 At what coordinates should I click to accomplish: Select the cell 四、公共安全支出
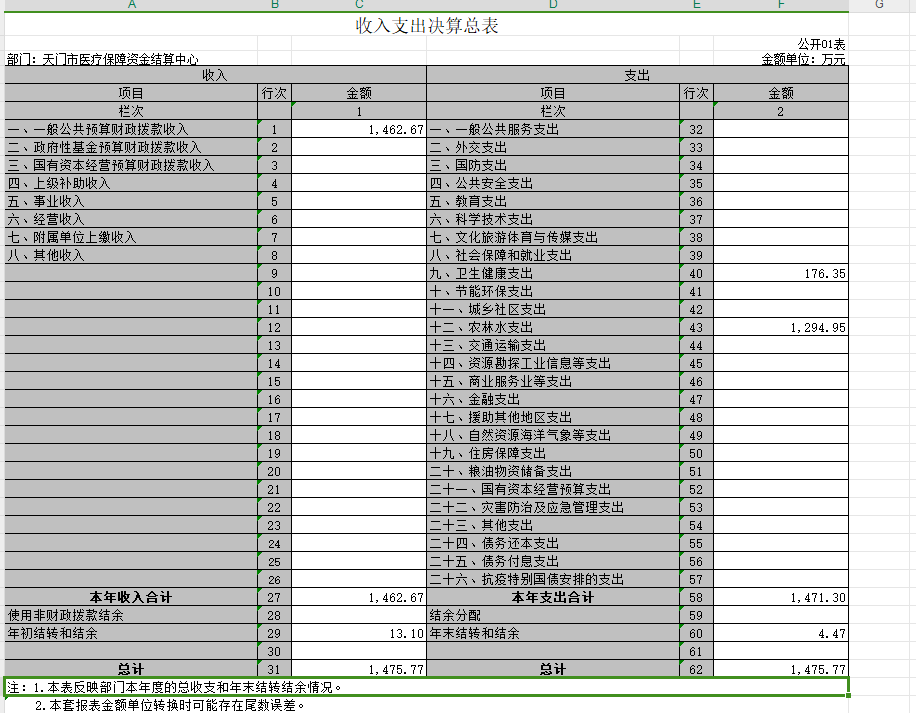point(553,183)
